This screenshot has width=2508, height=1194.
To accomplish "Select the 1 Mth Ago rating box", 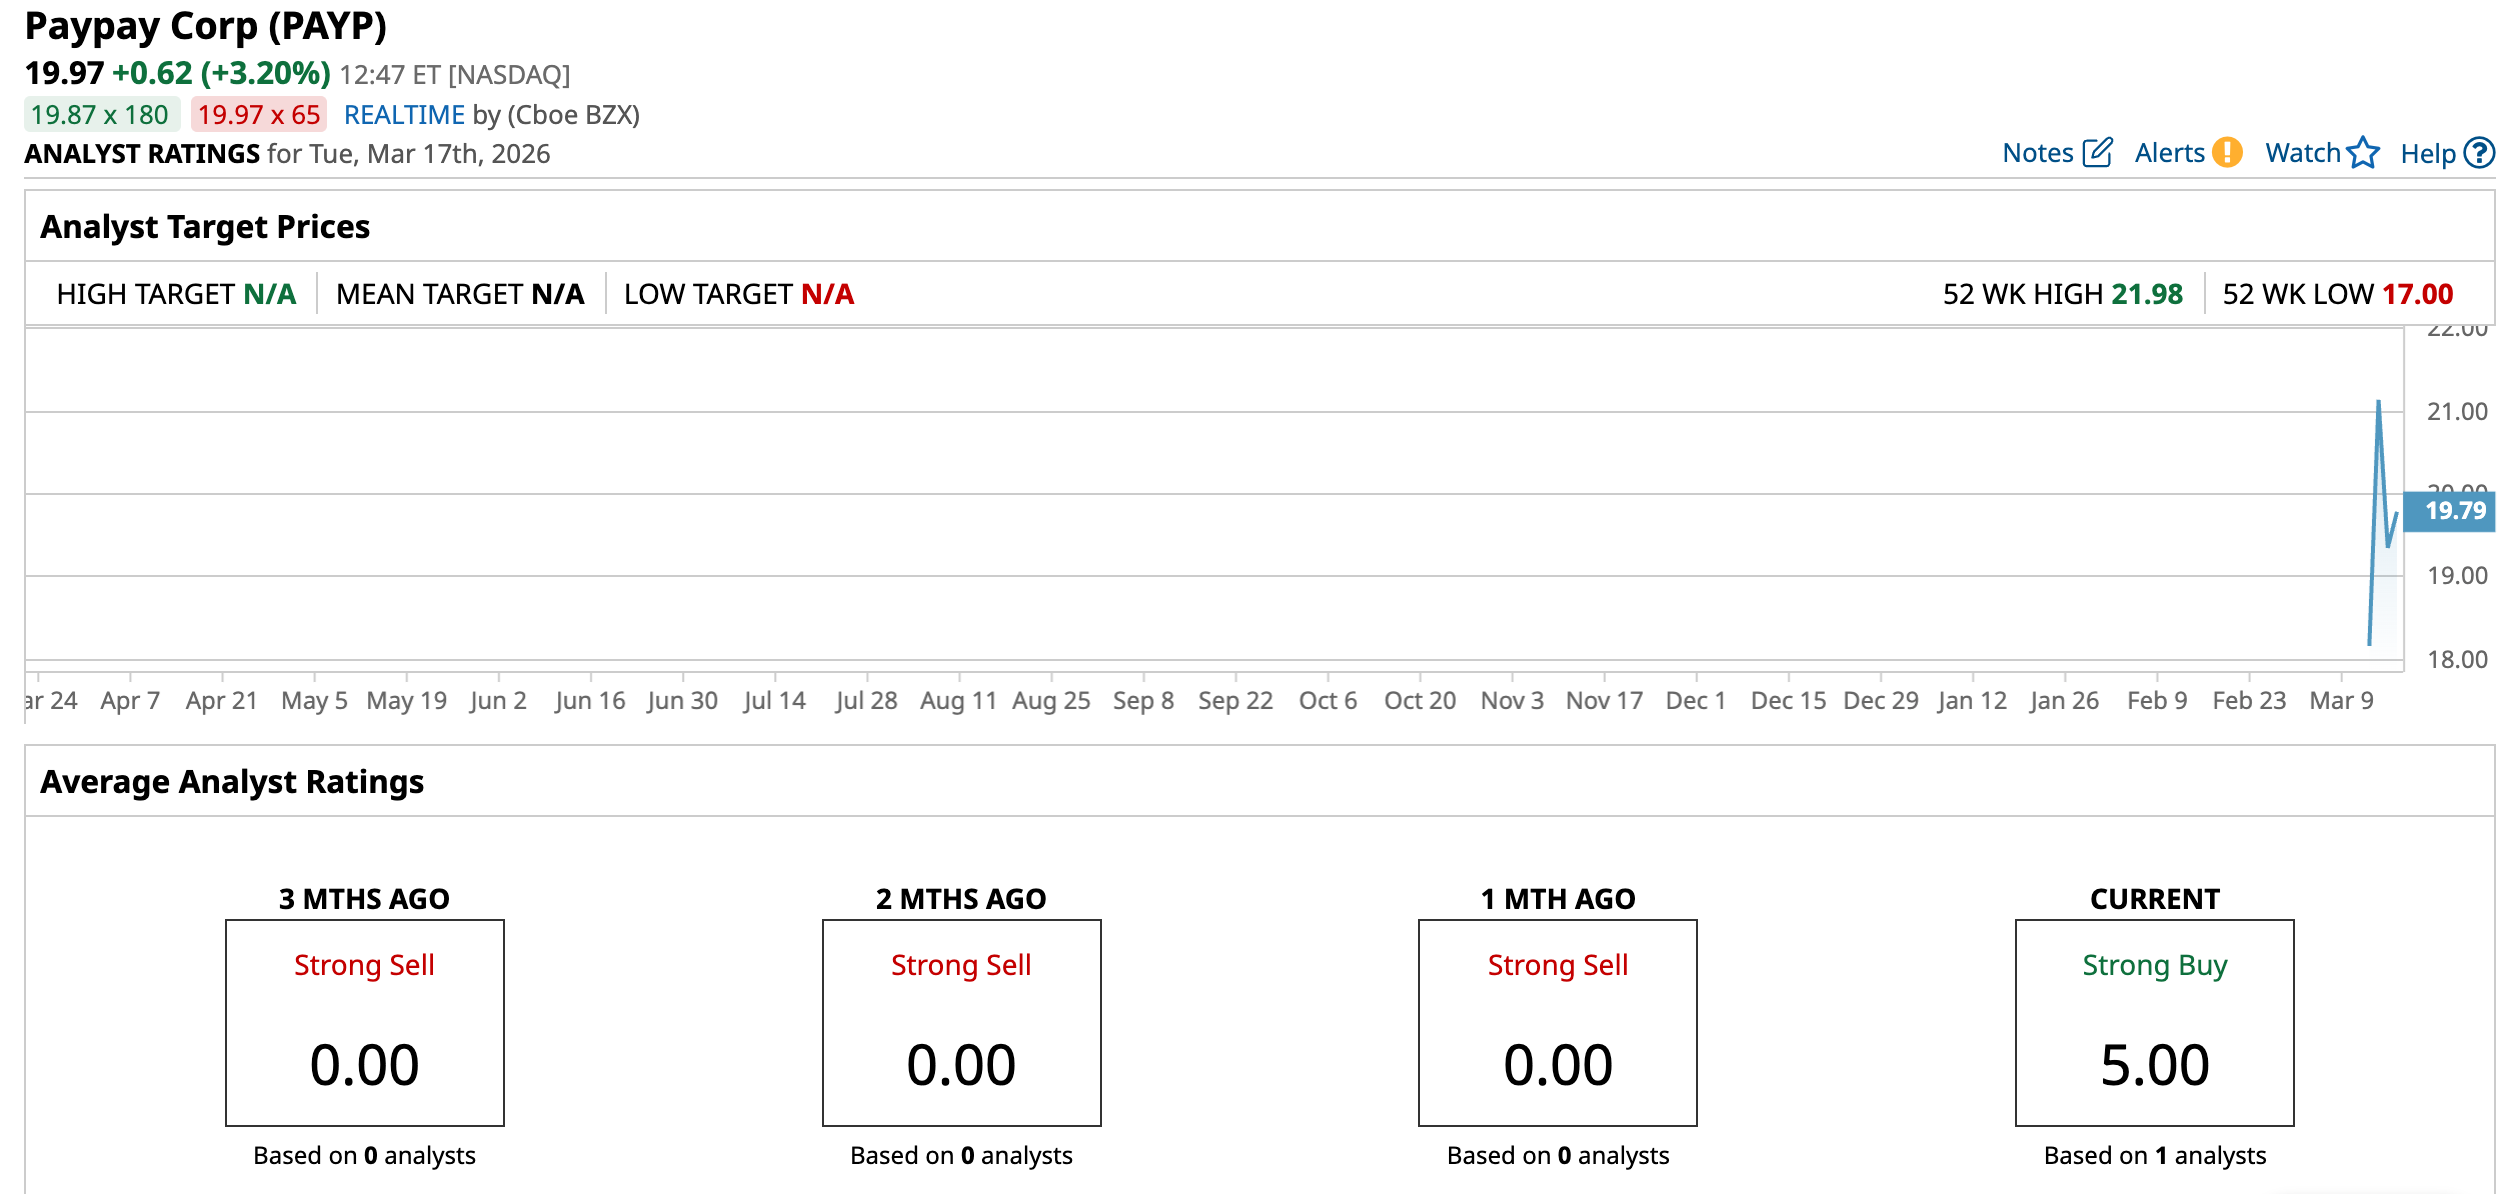I will pyautogui.click(x=1557, y=1022).
